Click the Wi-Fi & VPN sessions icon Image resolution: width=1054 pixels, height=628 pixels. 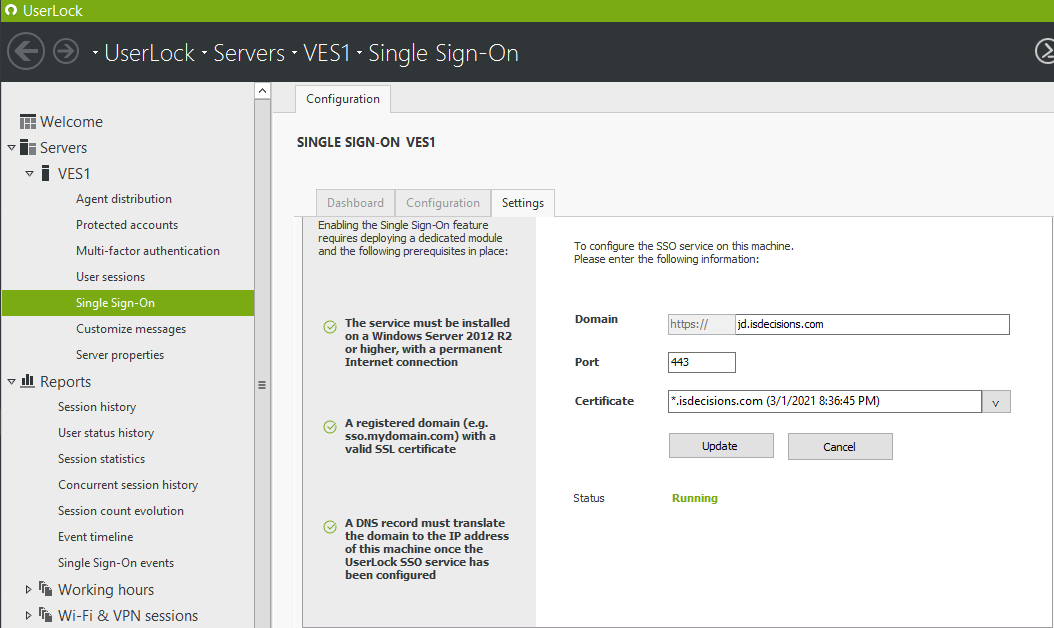(45, 615)
